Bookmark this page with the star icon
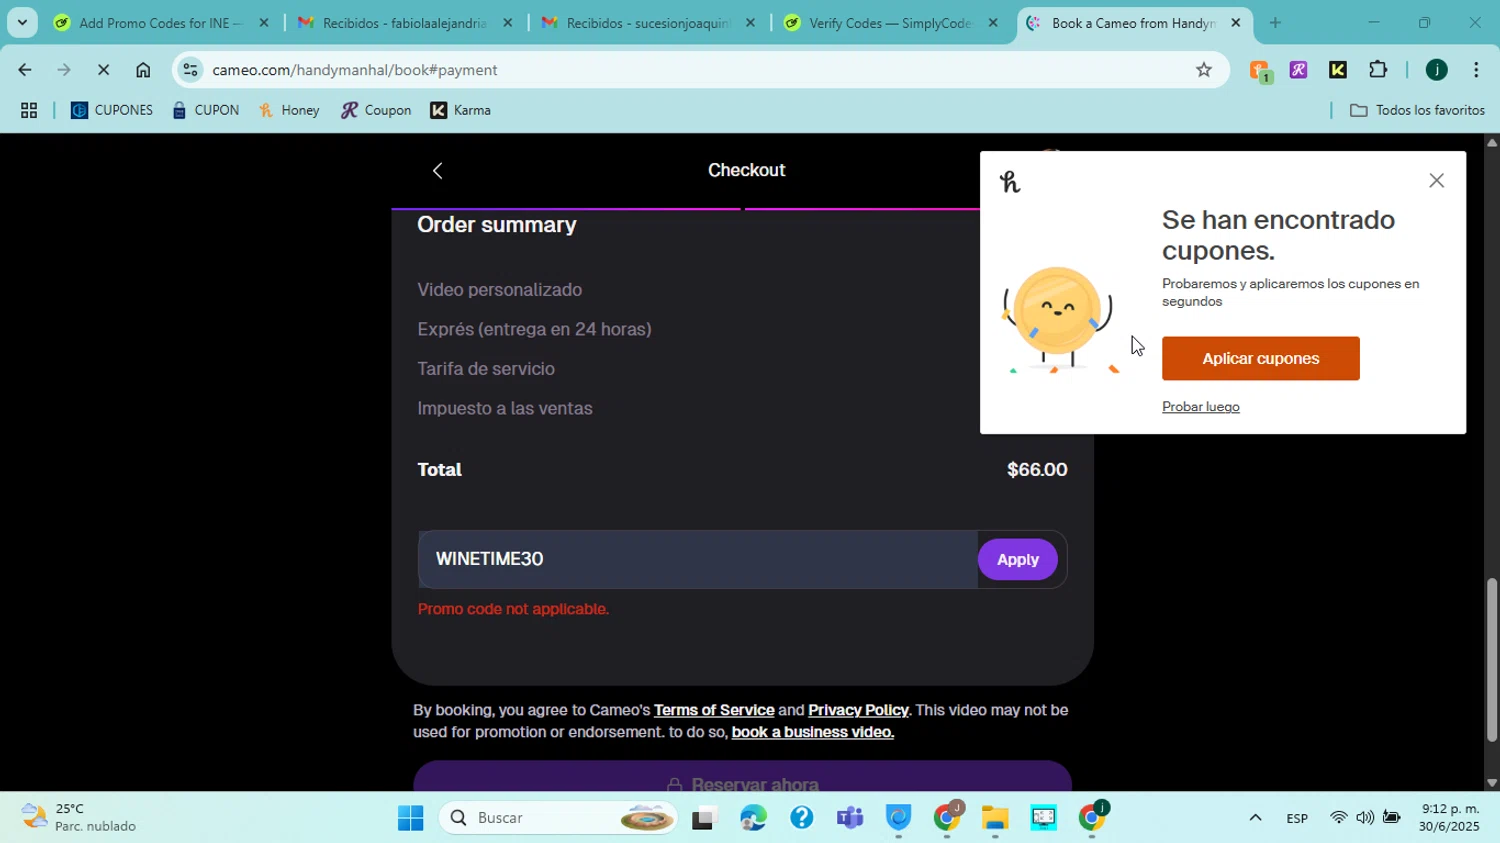 coord(1204,70)
